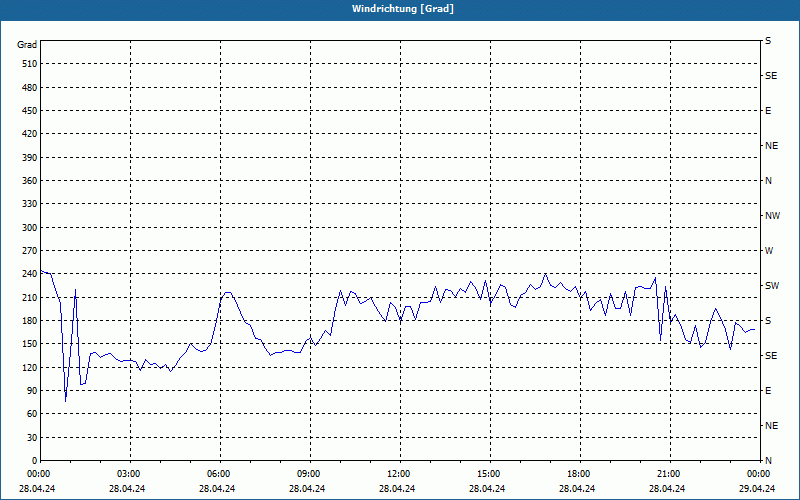The height and width of the screenshot is (500, 800).
Task: Click the 28.04.24 date under 12:00
Action: [x=397, y=489]
